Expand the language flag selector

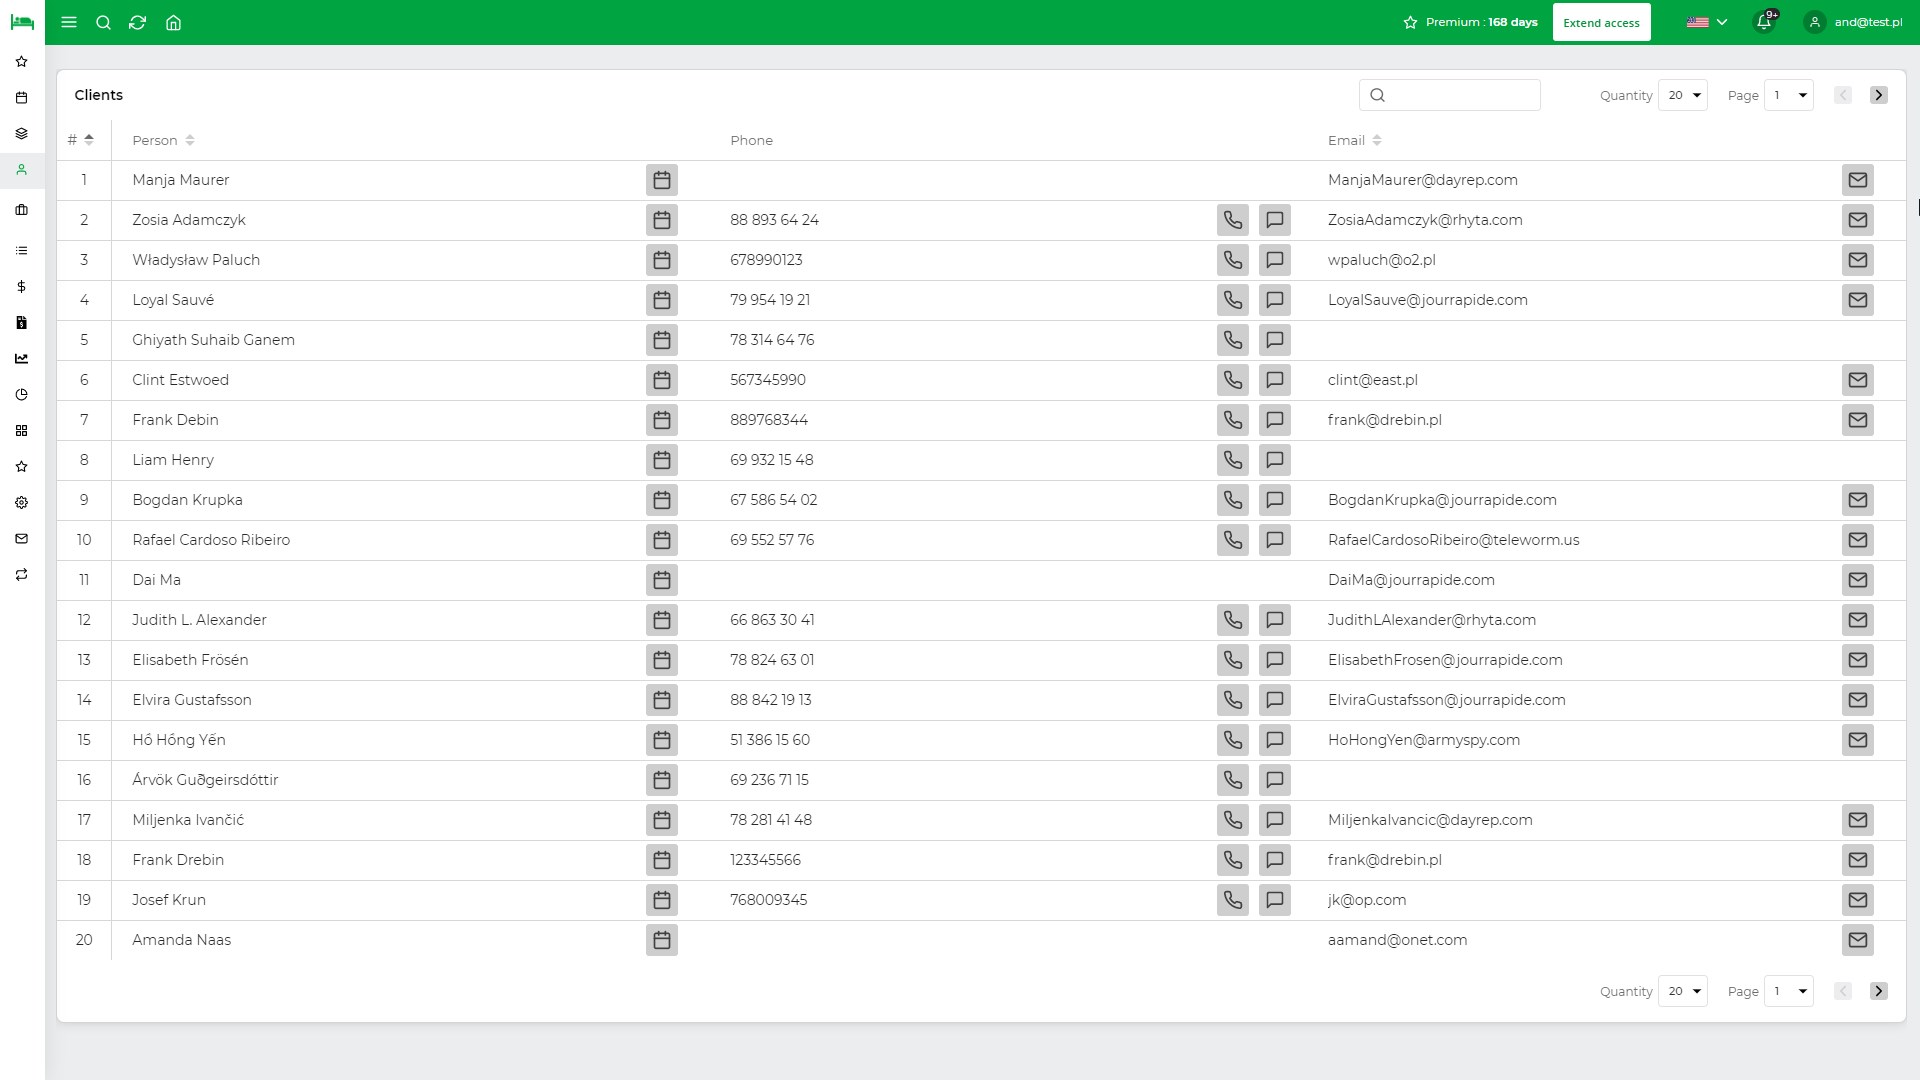coord(1706,22)
